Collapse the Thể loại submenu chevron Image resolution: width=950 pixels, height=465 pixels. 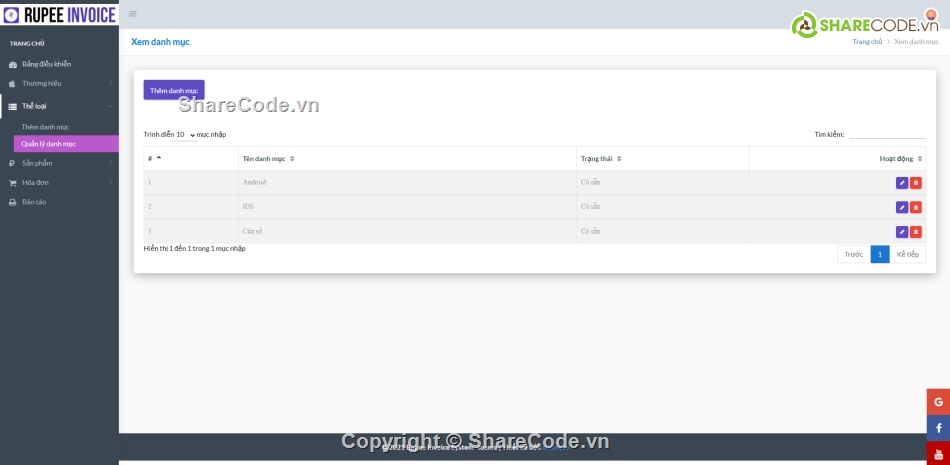[x=110, y=106]
